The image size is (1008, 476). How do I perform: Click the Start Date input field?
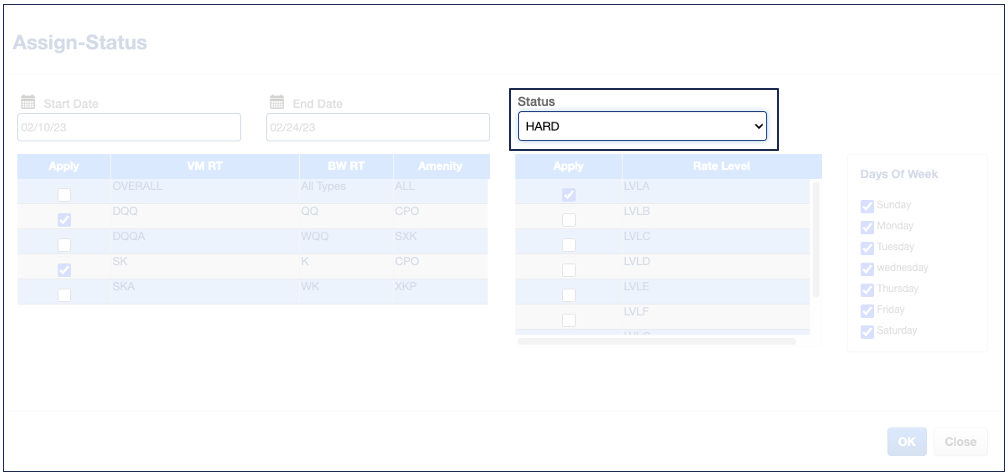click(129, 127)
